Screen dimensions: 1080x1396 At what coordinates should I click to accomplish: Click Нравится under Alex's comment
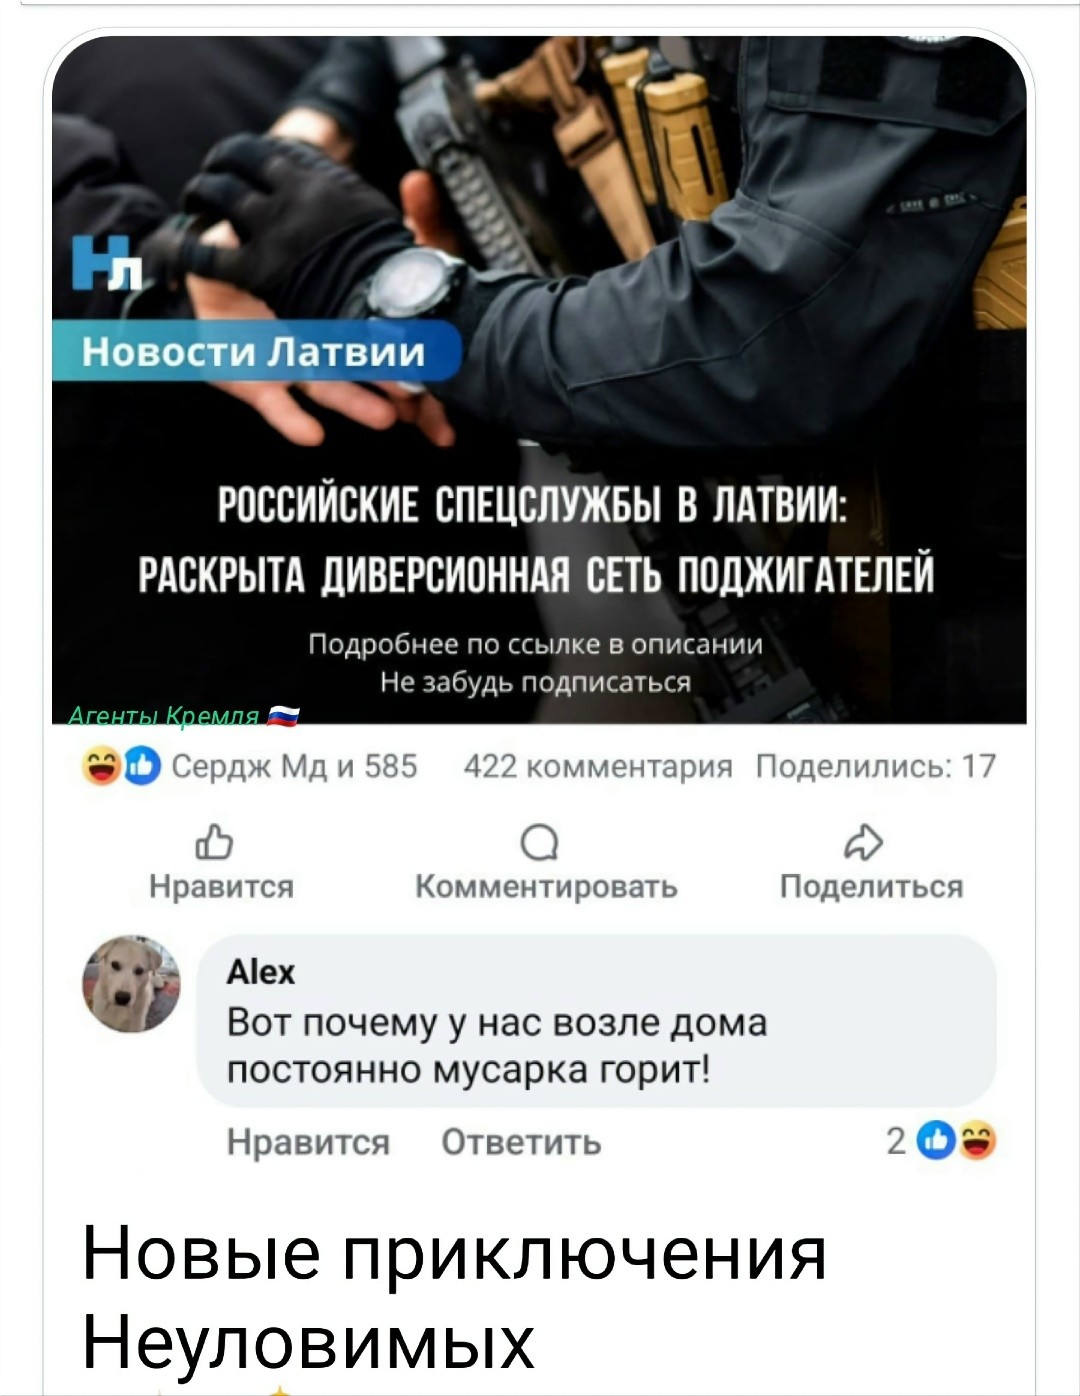point(308,1142)
